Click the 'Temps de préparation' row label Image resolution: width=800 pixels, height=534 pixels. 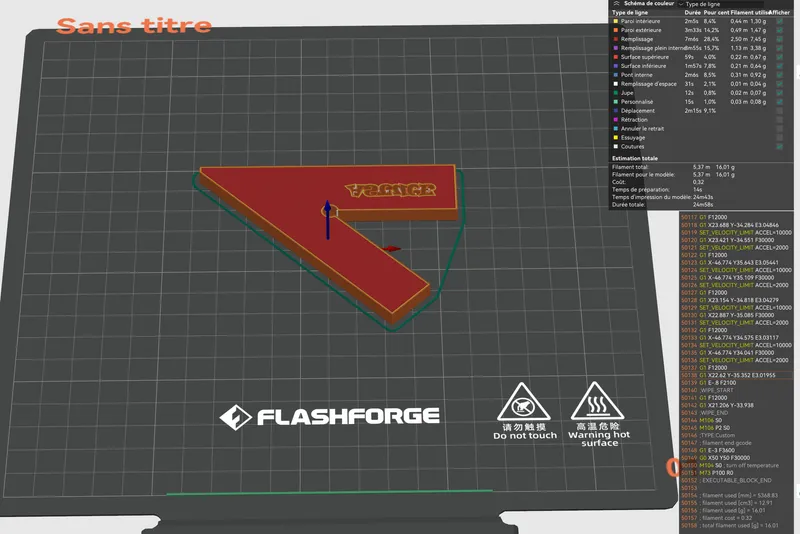click(x=641, y=190)
